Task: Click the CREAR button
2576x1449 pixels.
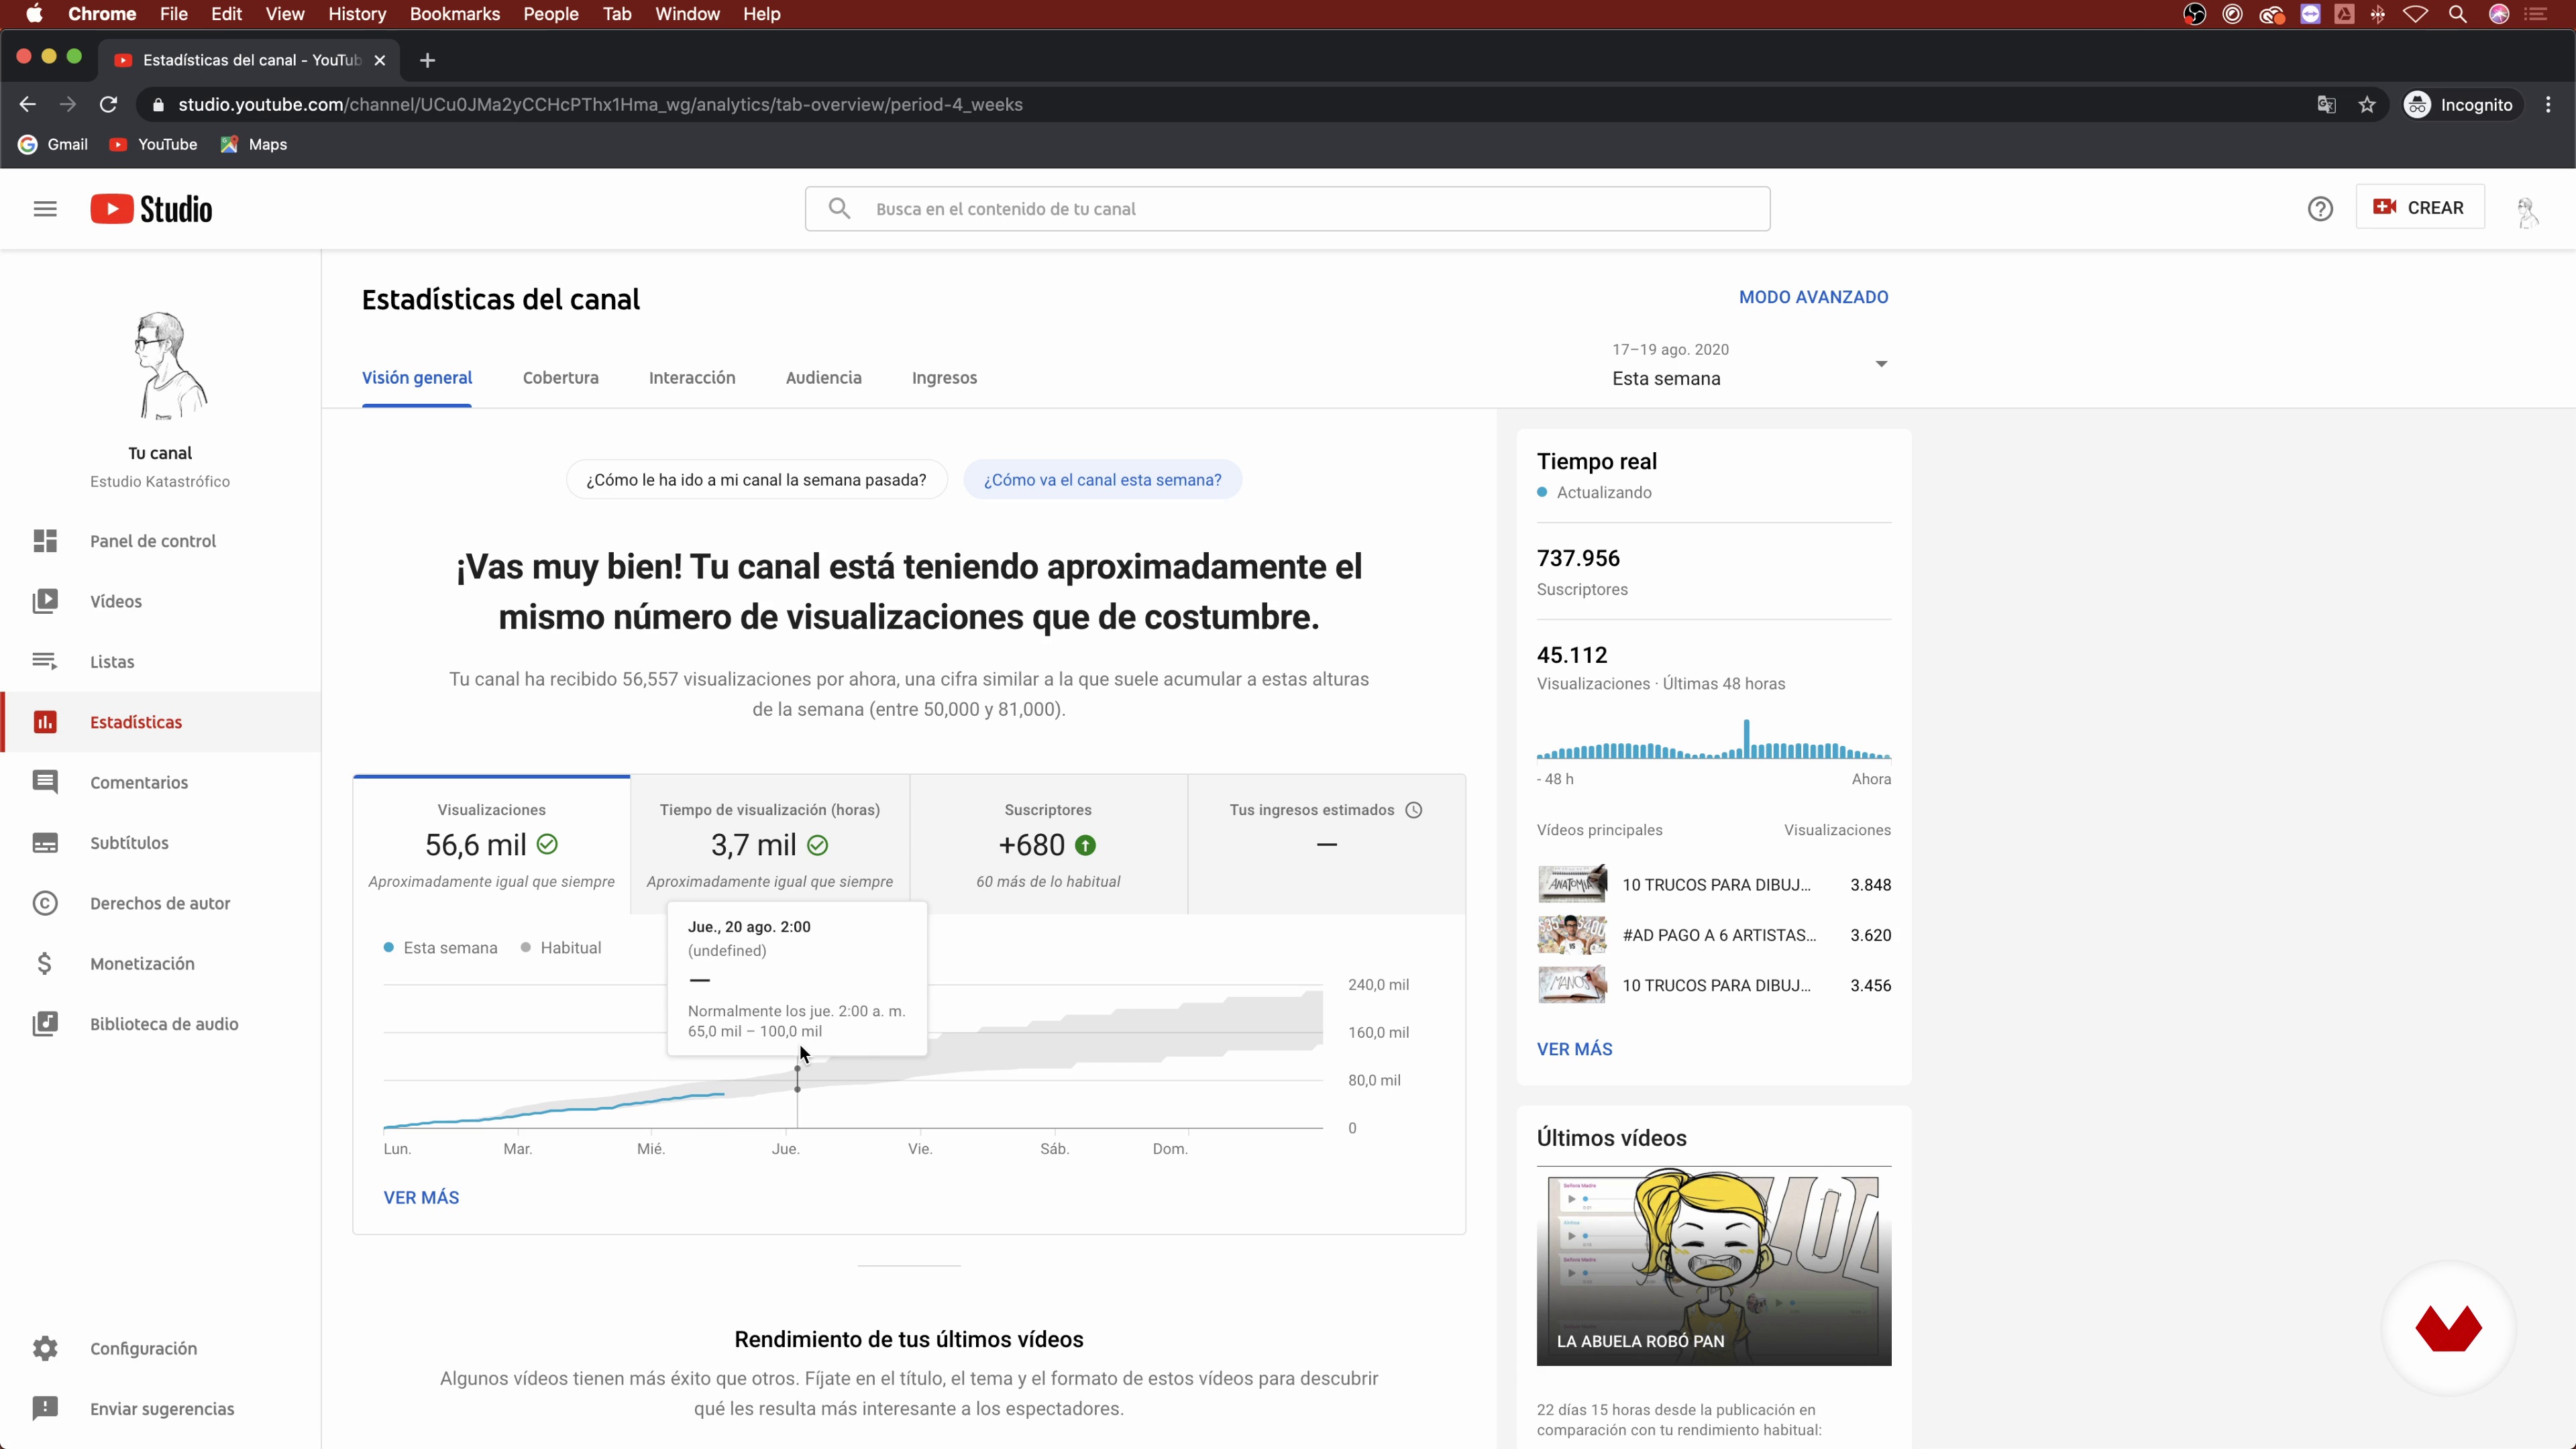Action: [2419, 208]
